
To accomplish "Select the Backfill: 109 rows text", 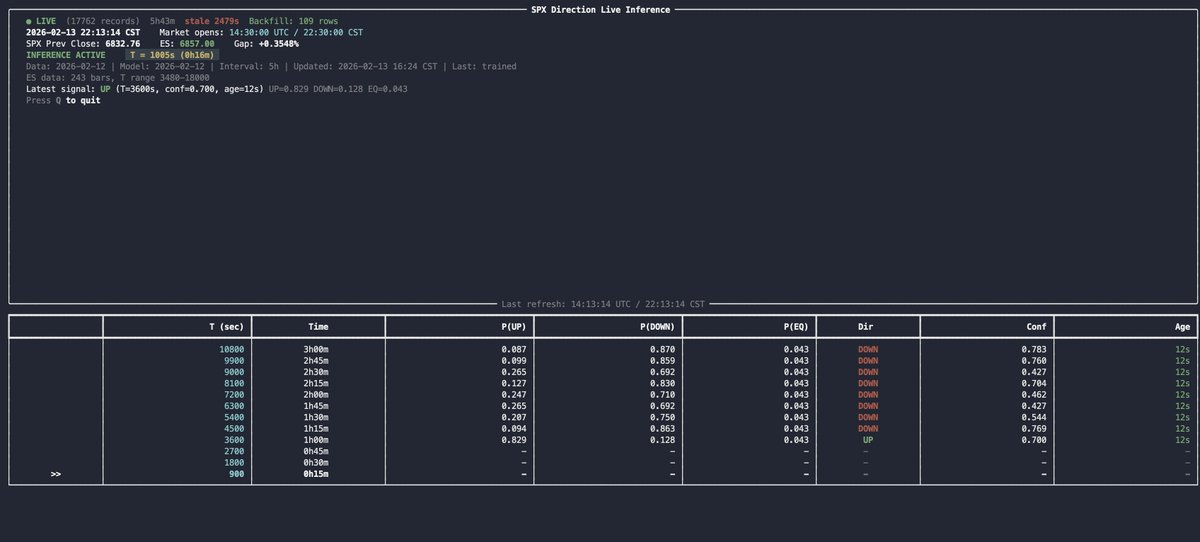I will pos(294,20).
